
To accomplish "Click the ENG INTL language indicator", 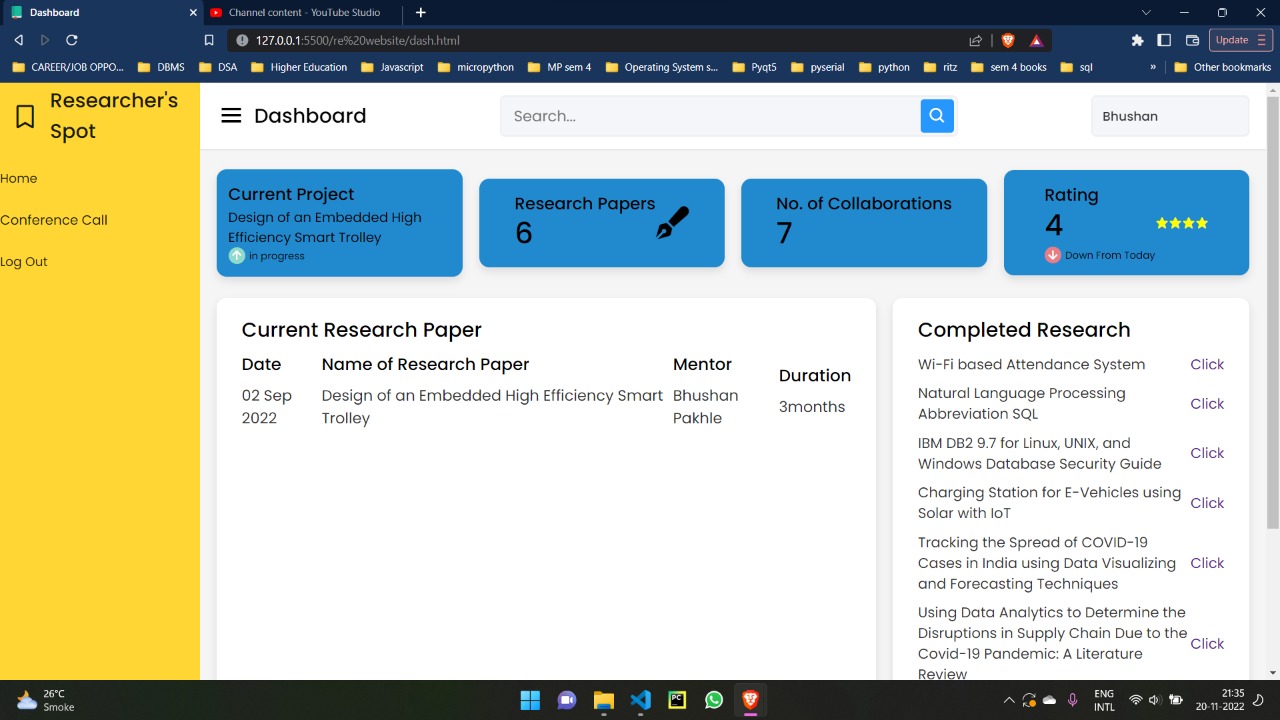I will (x=1104, y=700).
